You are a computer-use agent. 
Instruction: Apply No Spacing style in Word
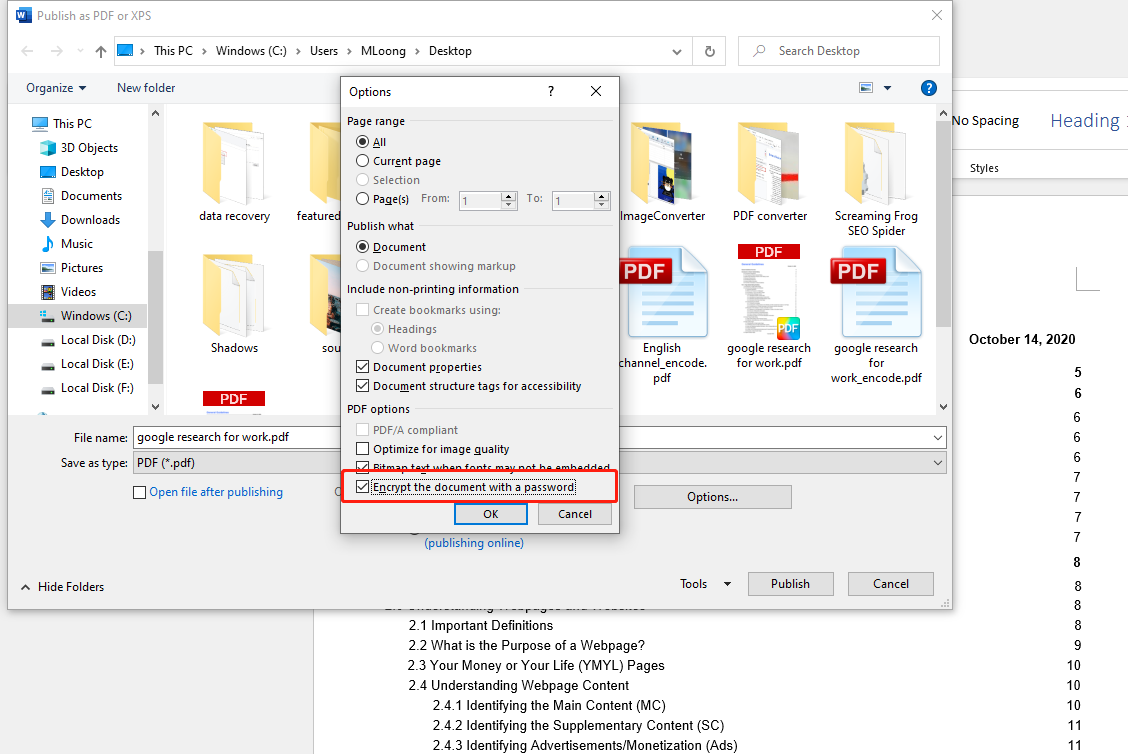tap(986, 121)
